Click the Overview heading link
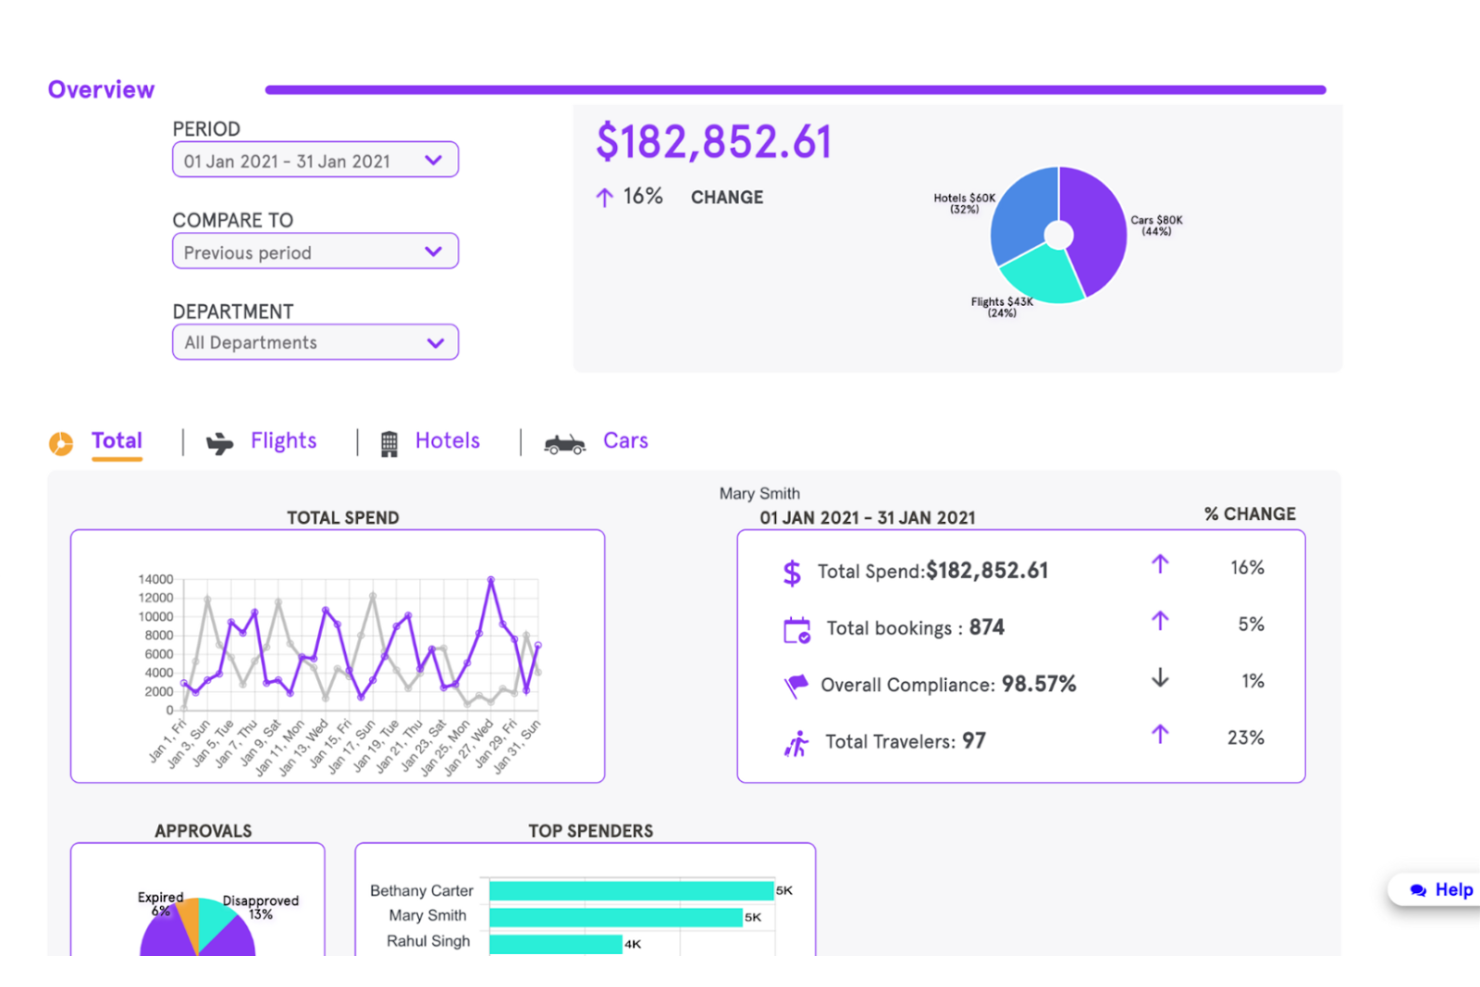 (100, 89)
